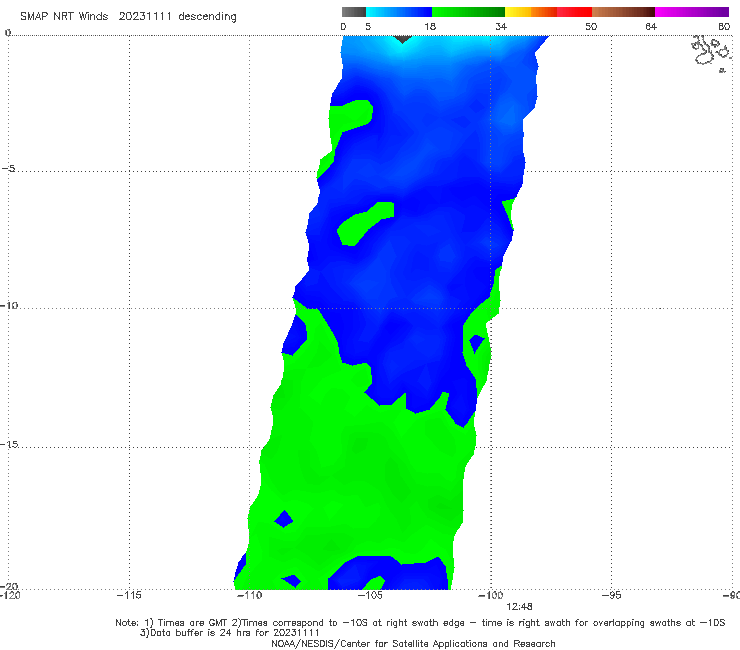
Task: Click the color bar label '50'
Action: 591,26
